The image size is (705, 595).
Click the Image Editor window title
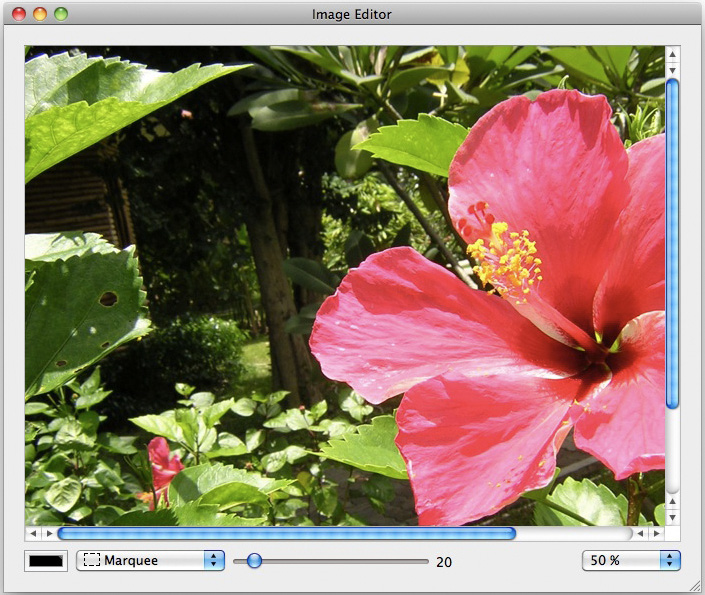tap(352, 14)
